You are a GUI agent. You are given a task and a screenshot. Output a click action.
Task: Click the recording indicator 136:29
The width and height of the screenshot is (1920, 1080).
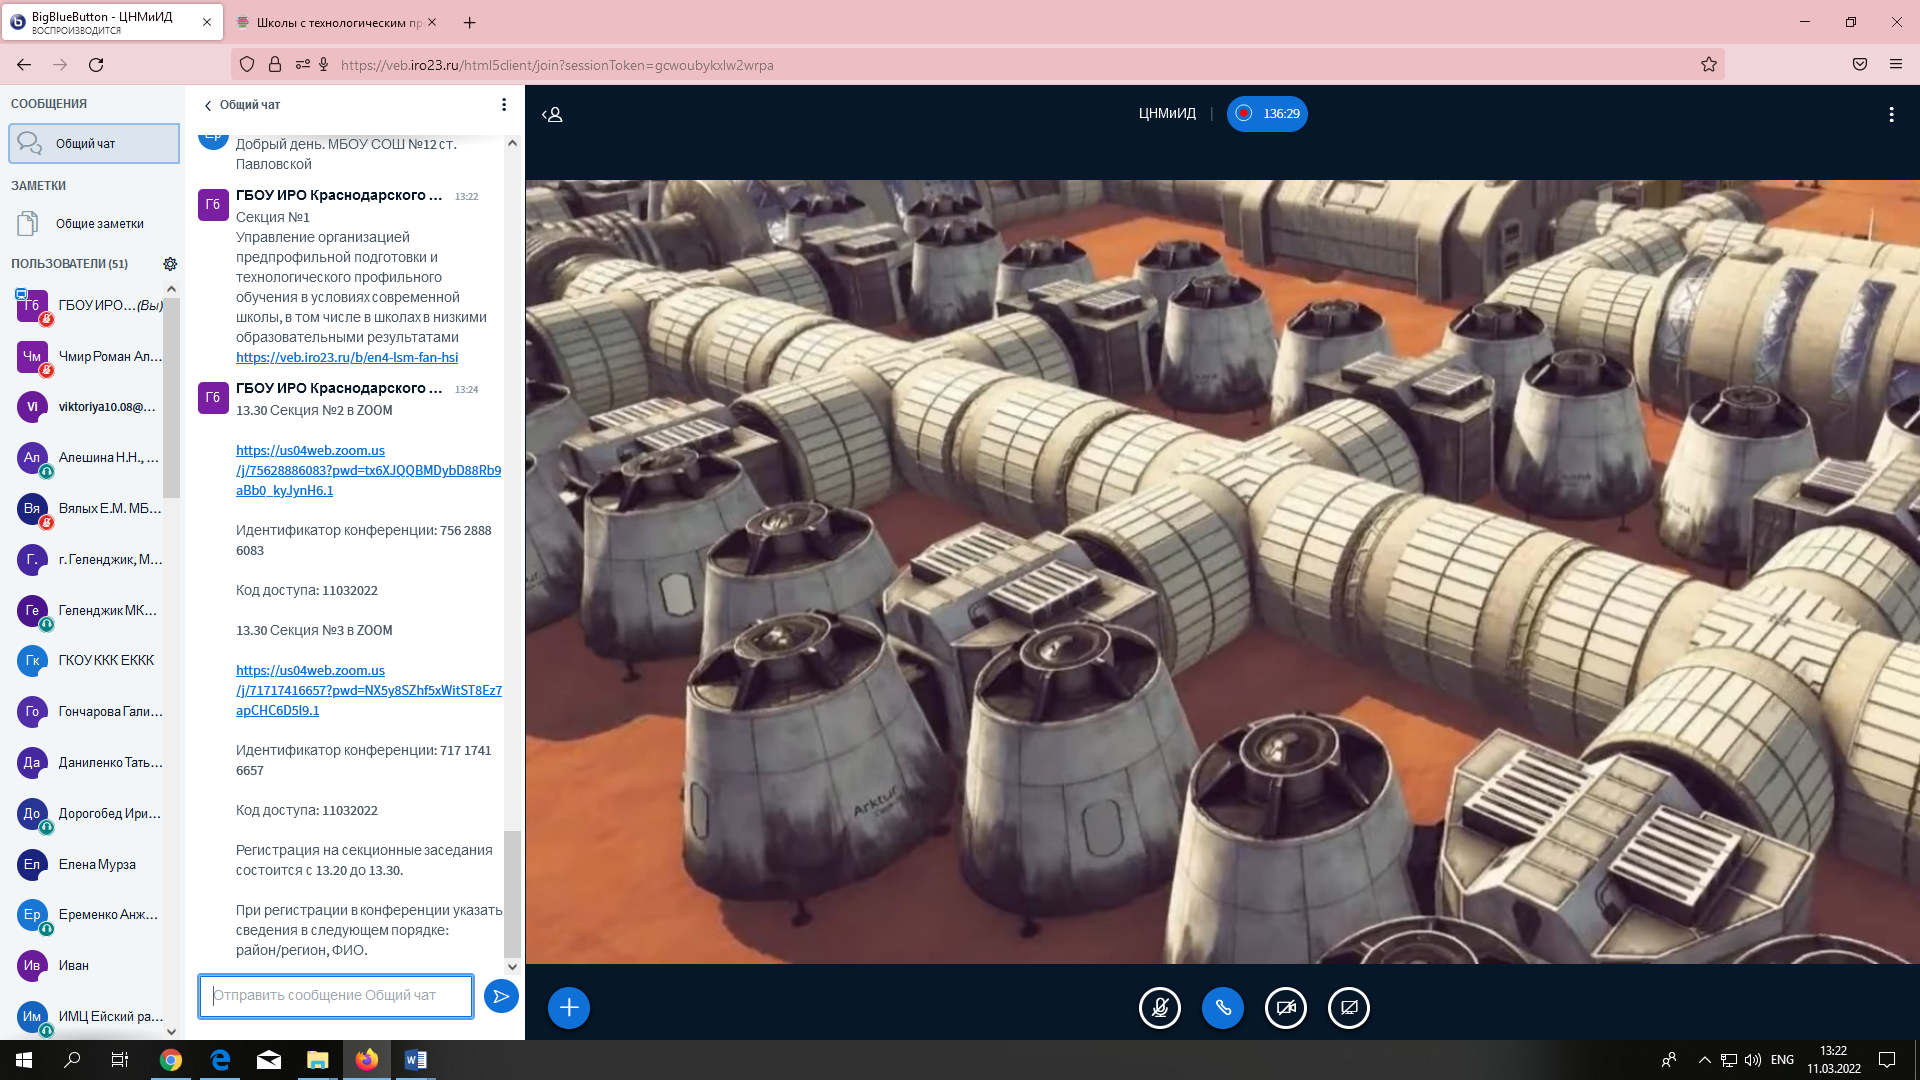(1267, 114)
